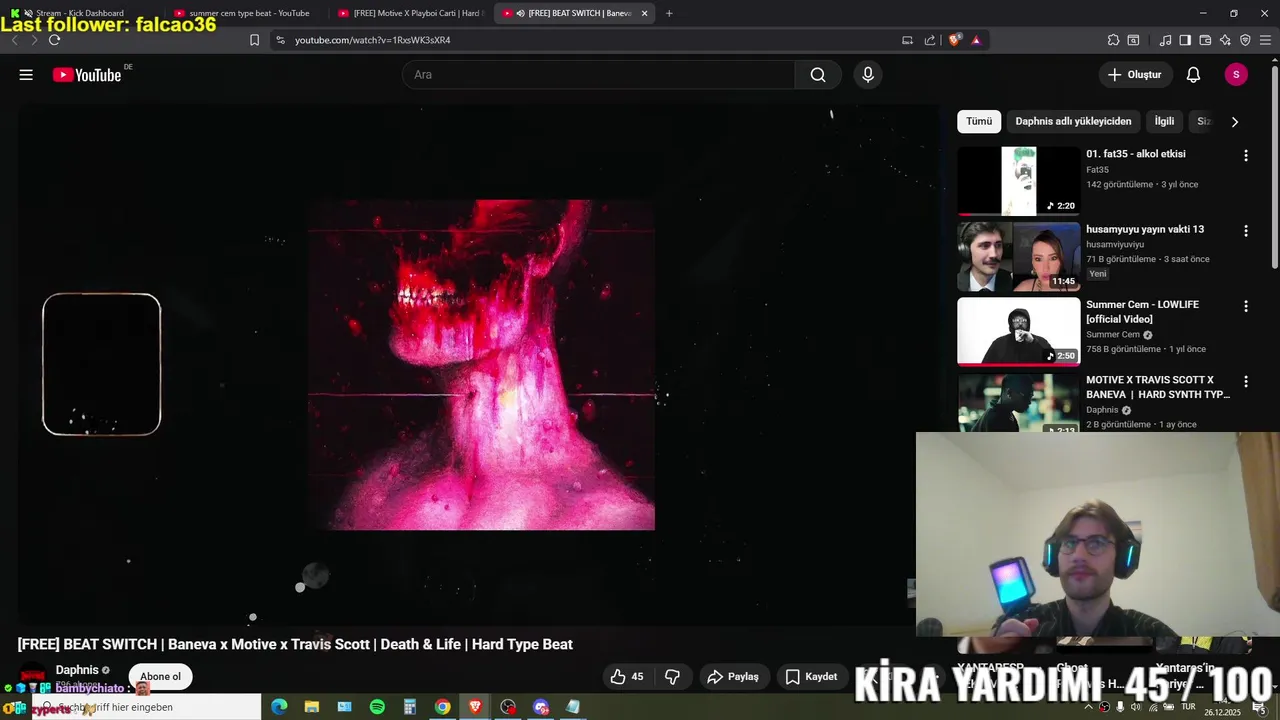Switch to Motive X Playboi Carti tab
The width and height of the screenshot is (1280, 720).
(x=411, y=13)
